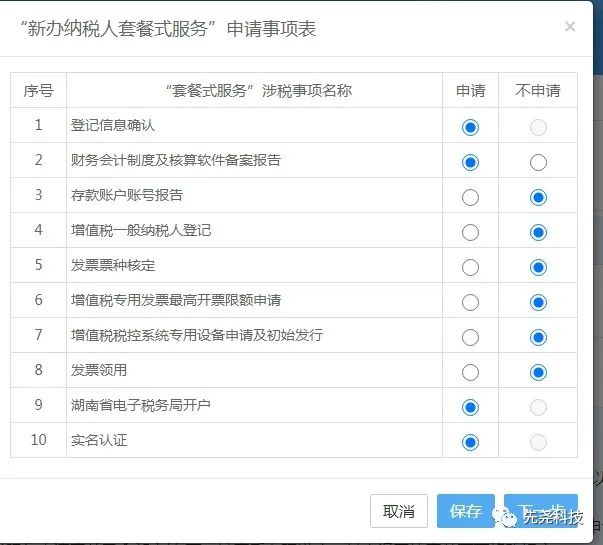Select 不申请 for 增值税专用发票最高开票限额申请
The width and height of the screenshot is (603, 545).
point(538,302)
